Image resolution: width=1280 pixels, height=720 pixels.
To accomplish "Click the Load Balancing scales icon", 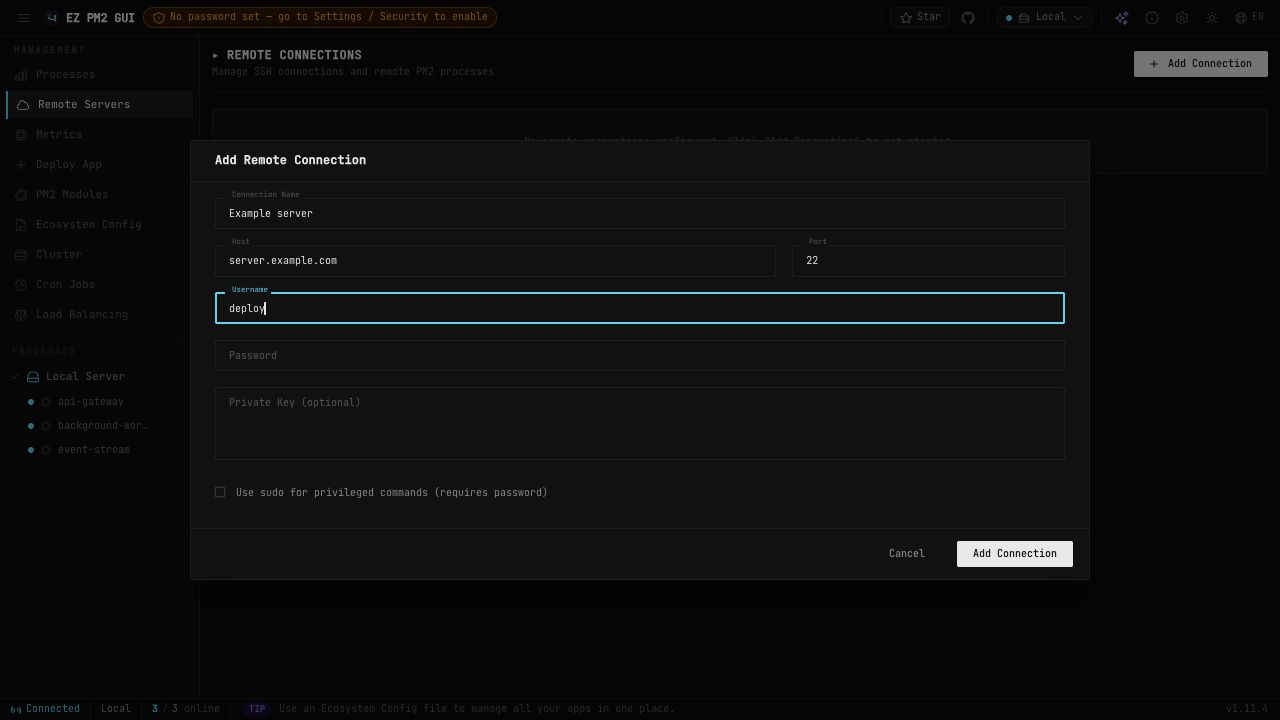I will click(x=21, y=315).
